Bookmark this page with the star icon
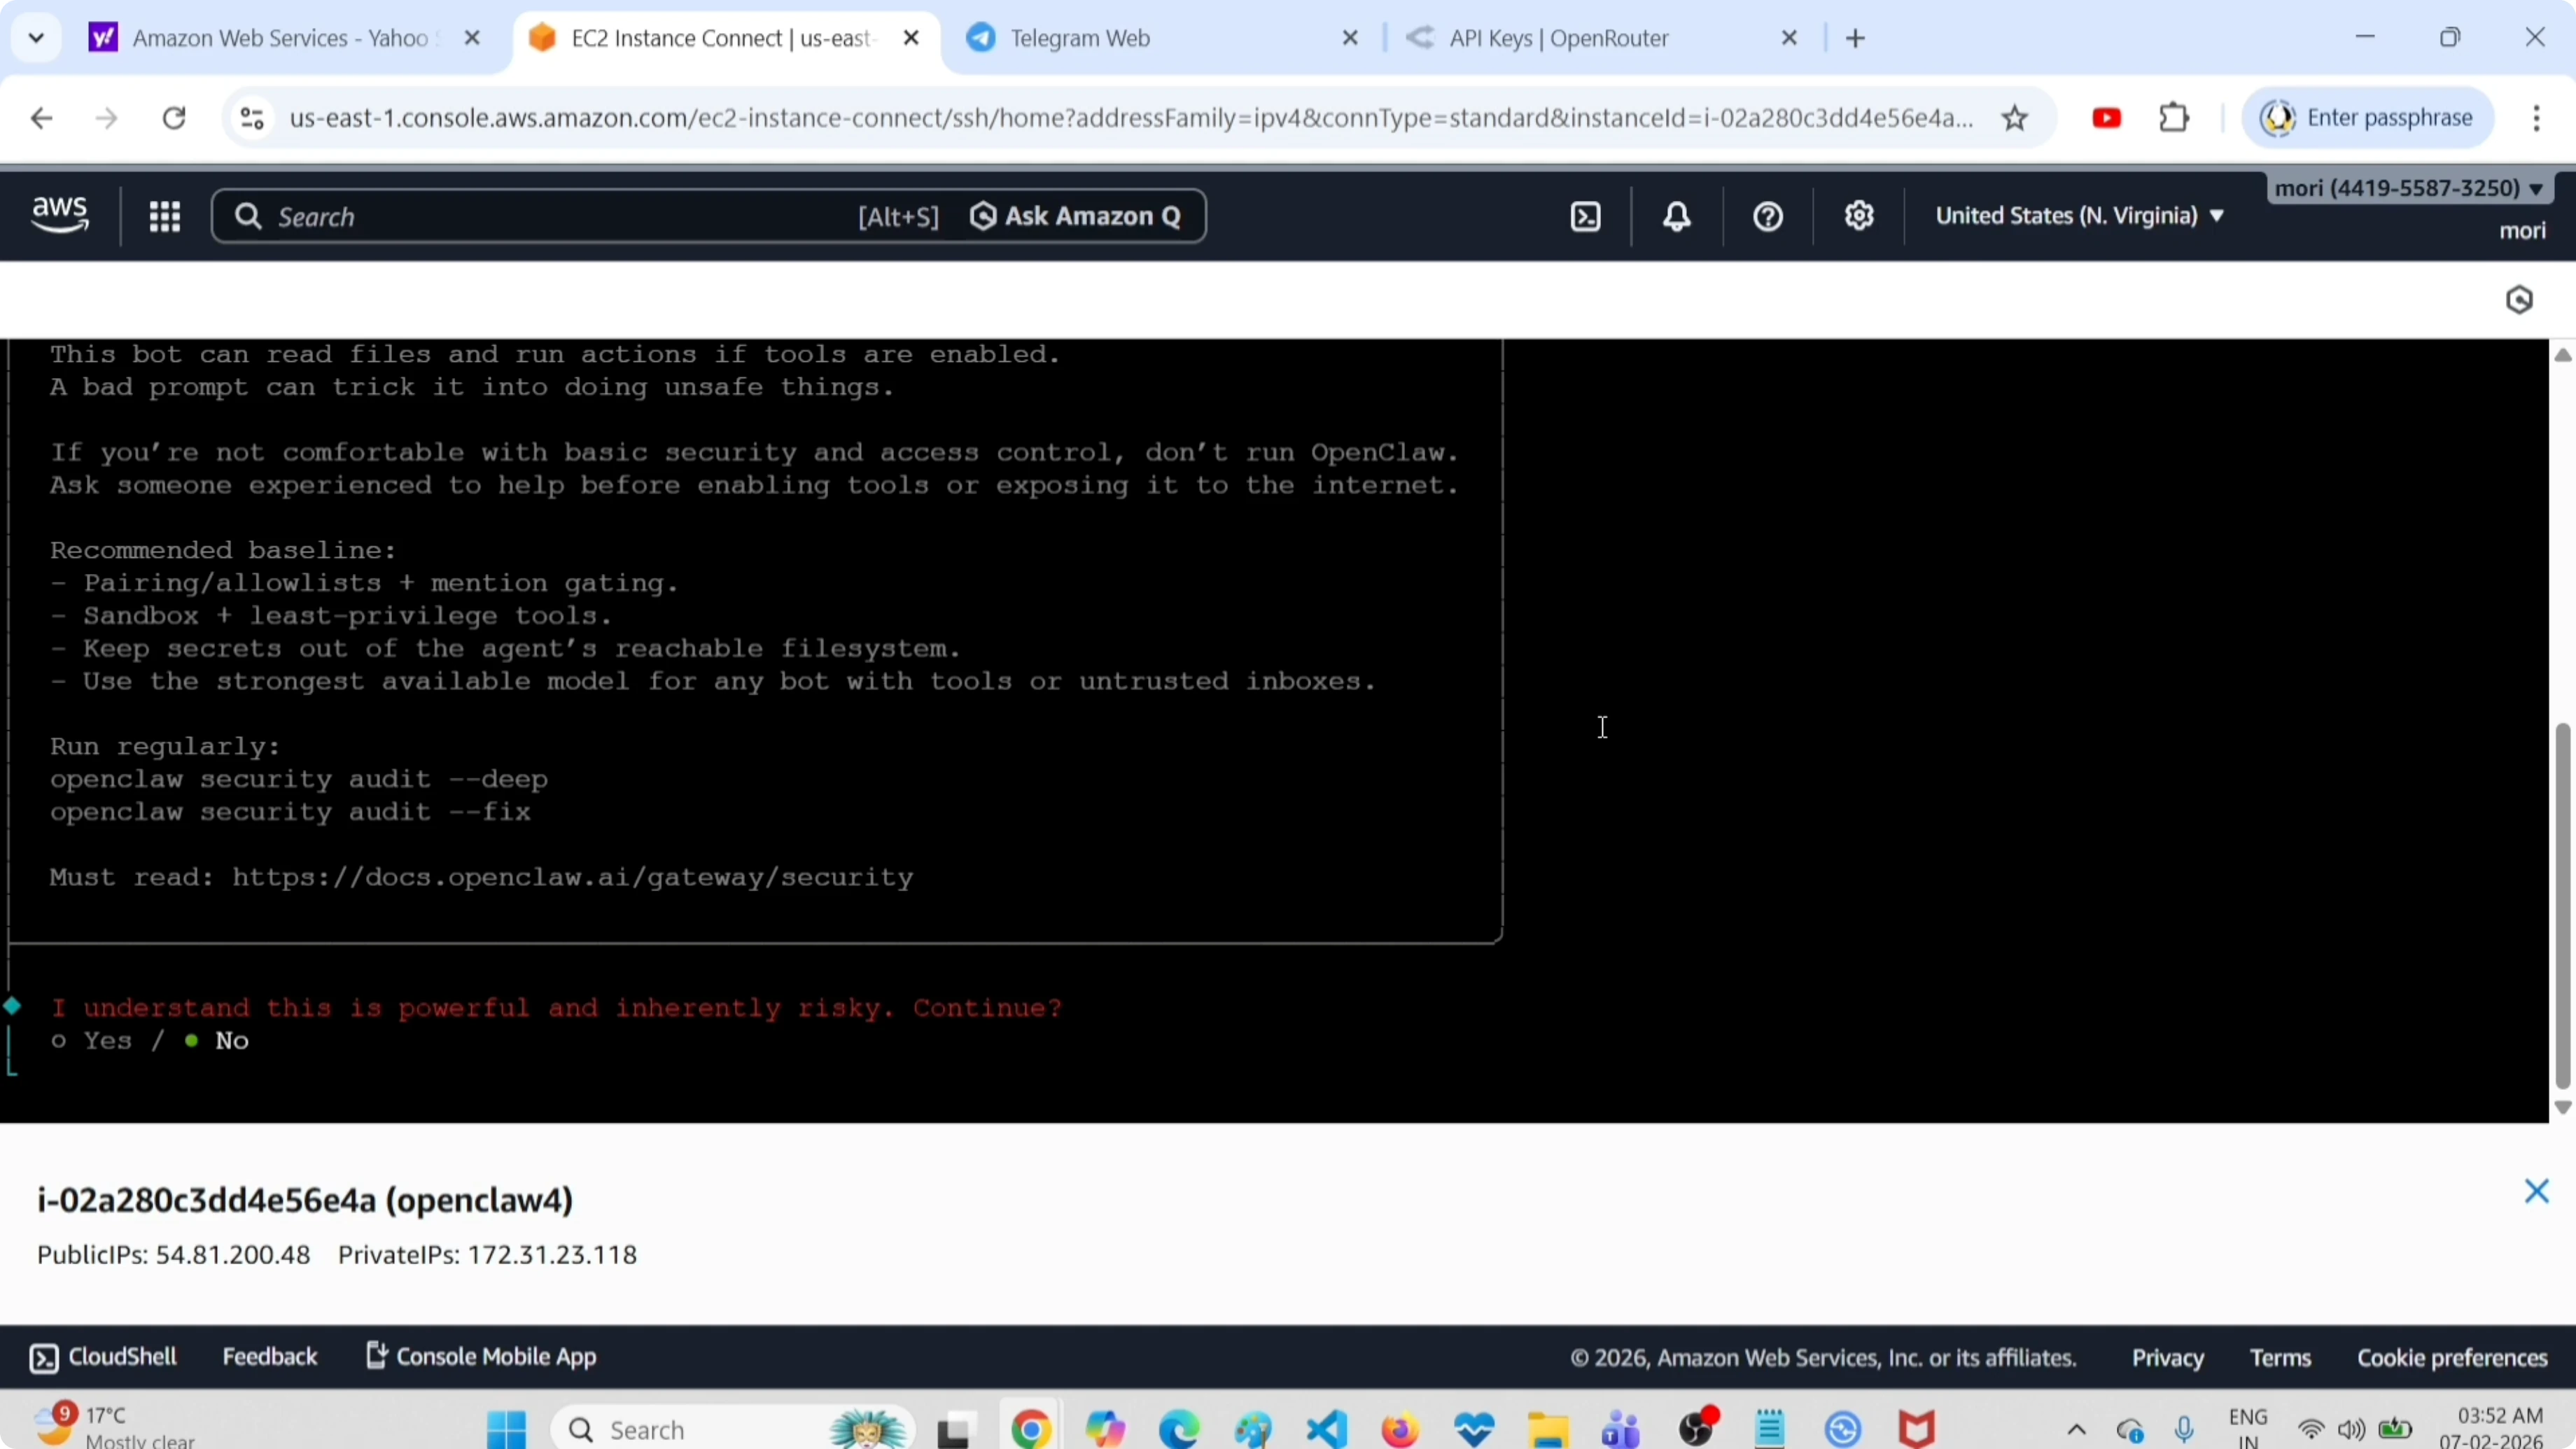2576x1449 pixels. (x=2015, y=118)
